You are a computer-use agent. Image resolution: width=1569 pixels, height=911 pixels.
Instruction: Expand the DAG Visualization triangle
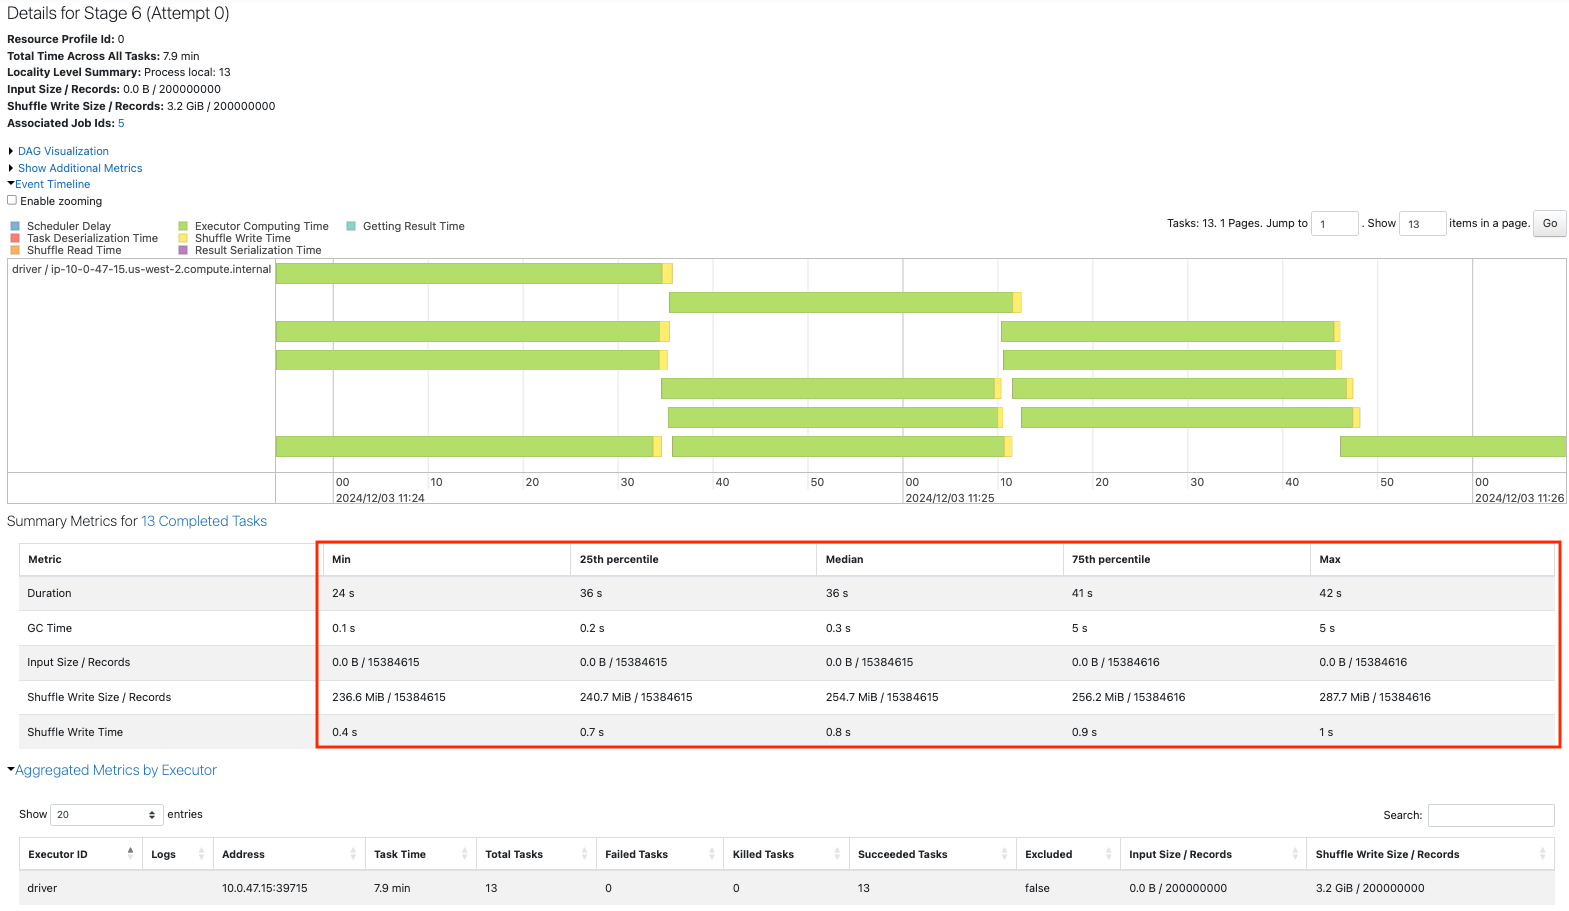pos(11,151)
